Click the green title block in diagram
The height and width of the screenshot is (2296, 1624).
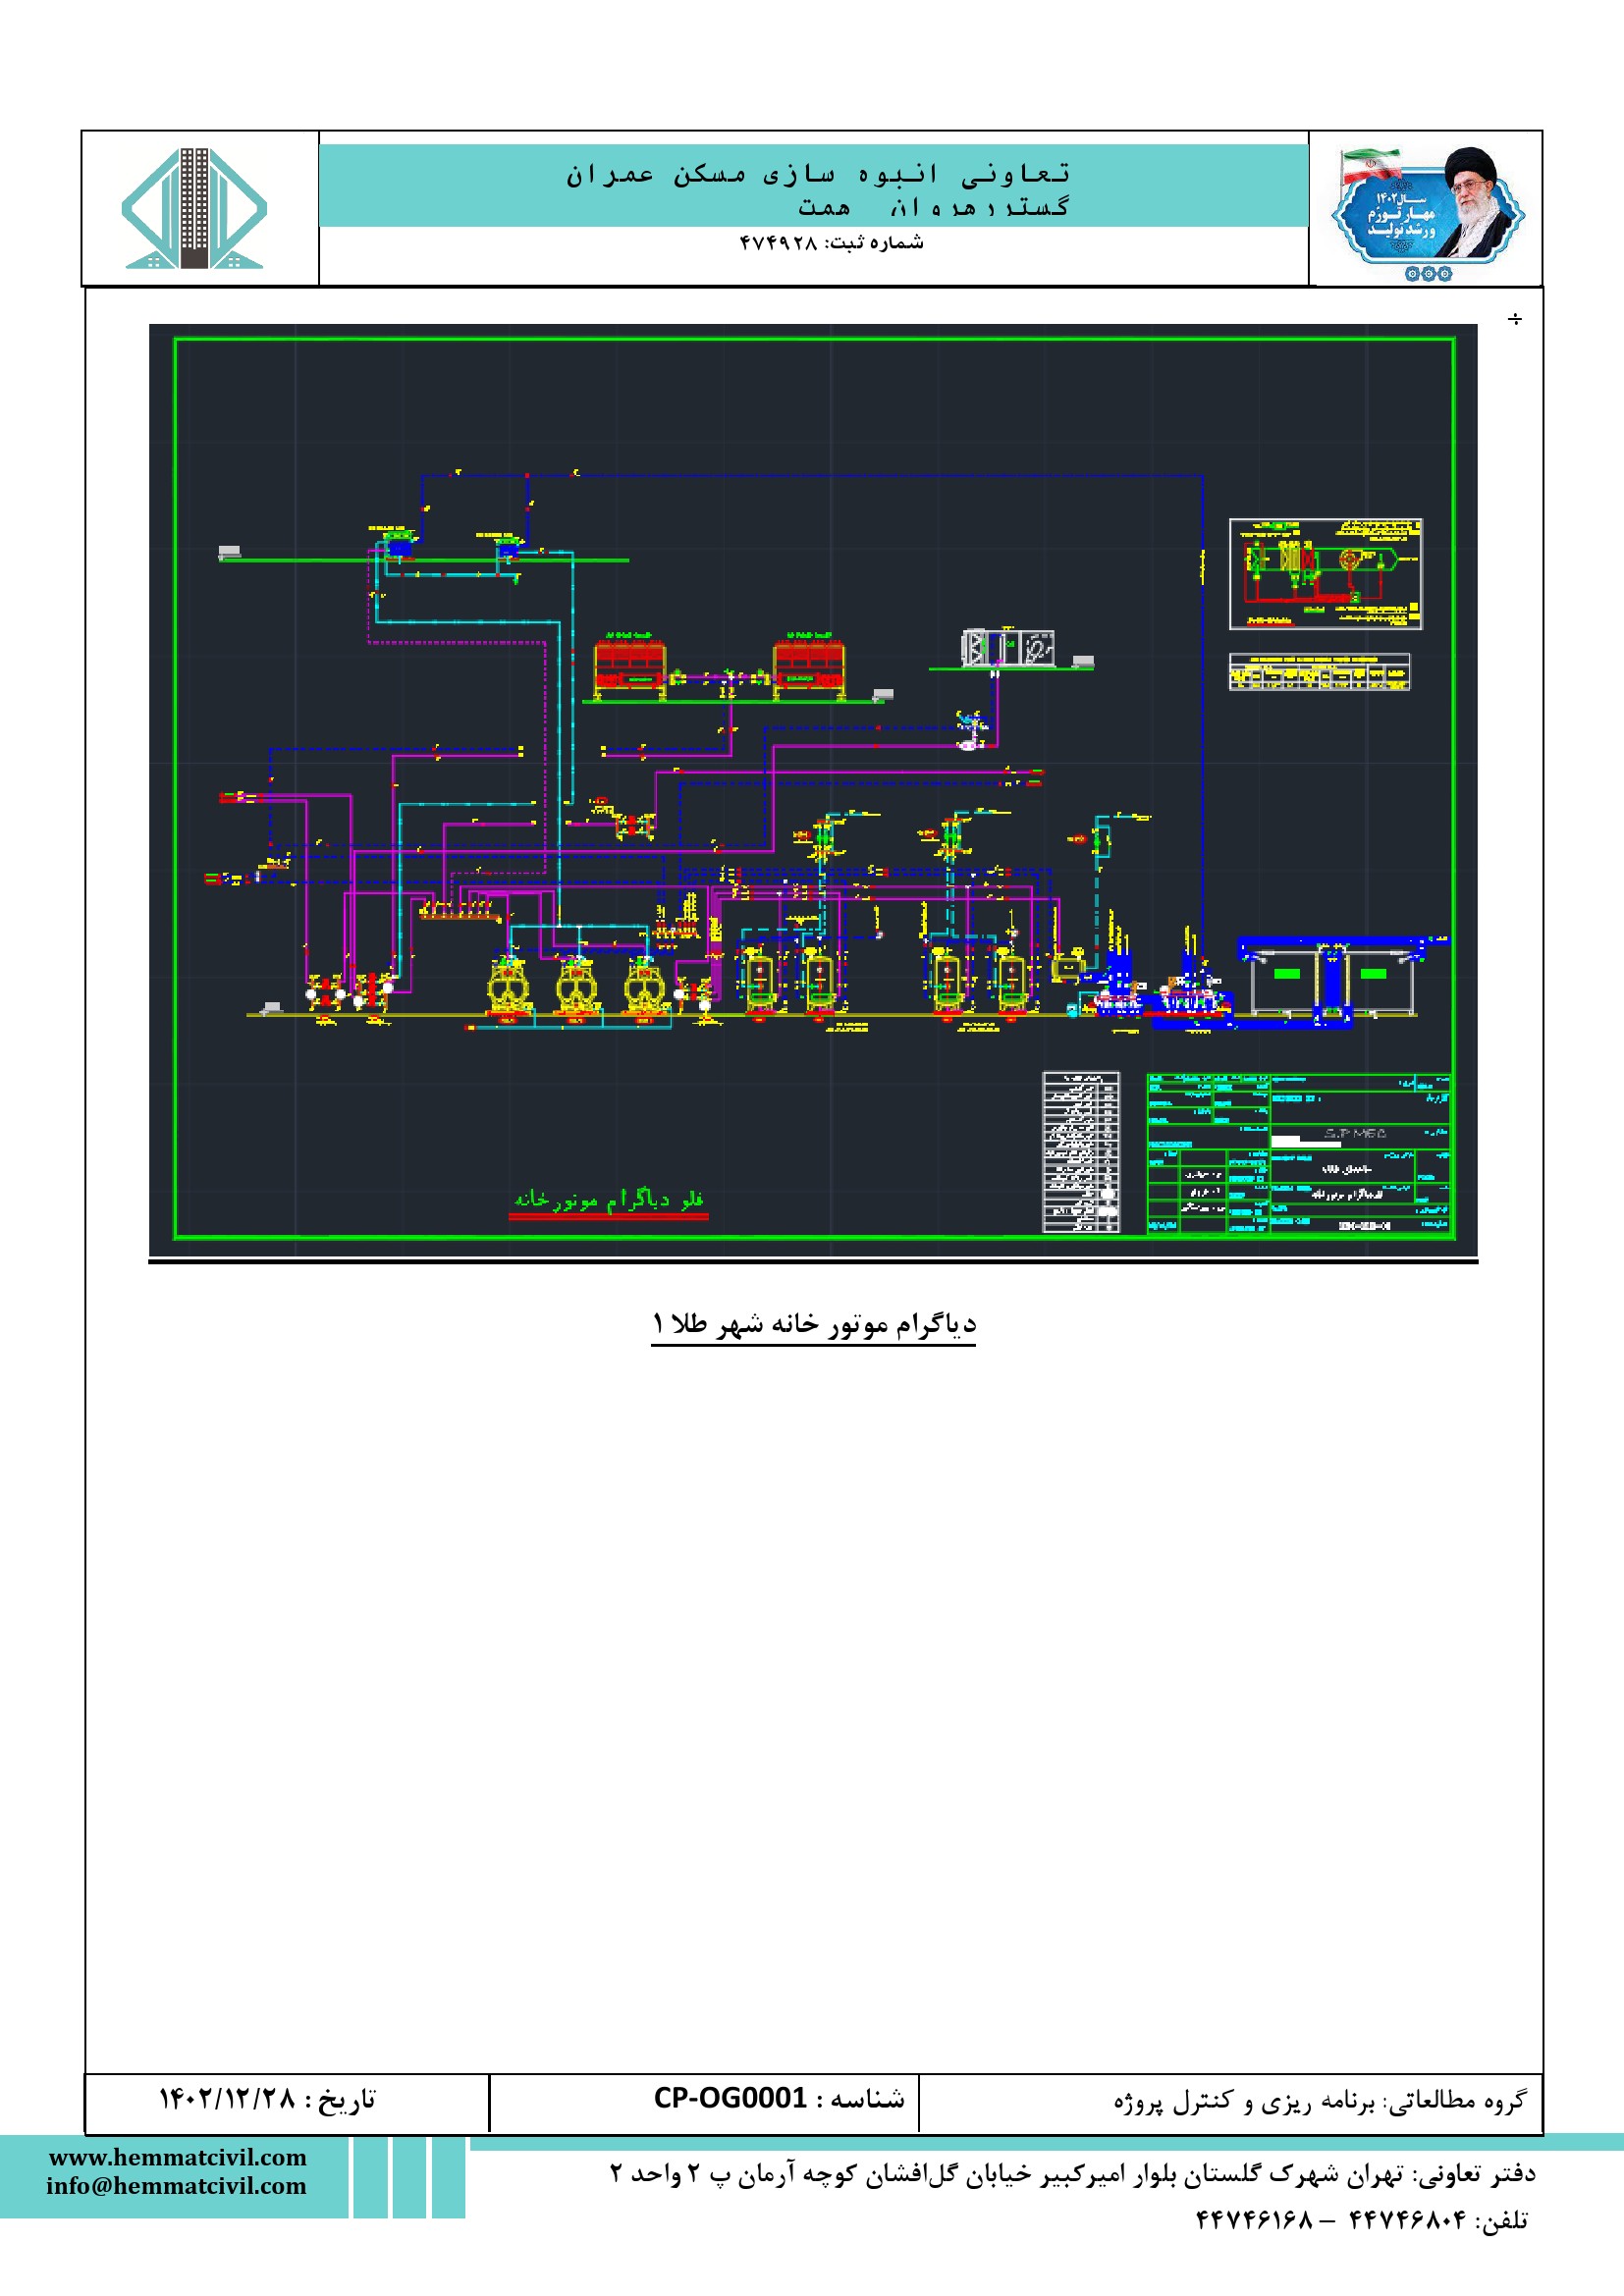1299,1153
